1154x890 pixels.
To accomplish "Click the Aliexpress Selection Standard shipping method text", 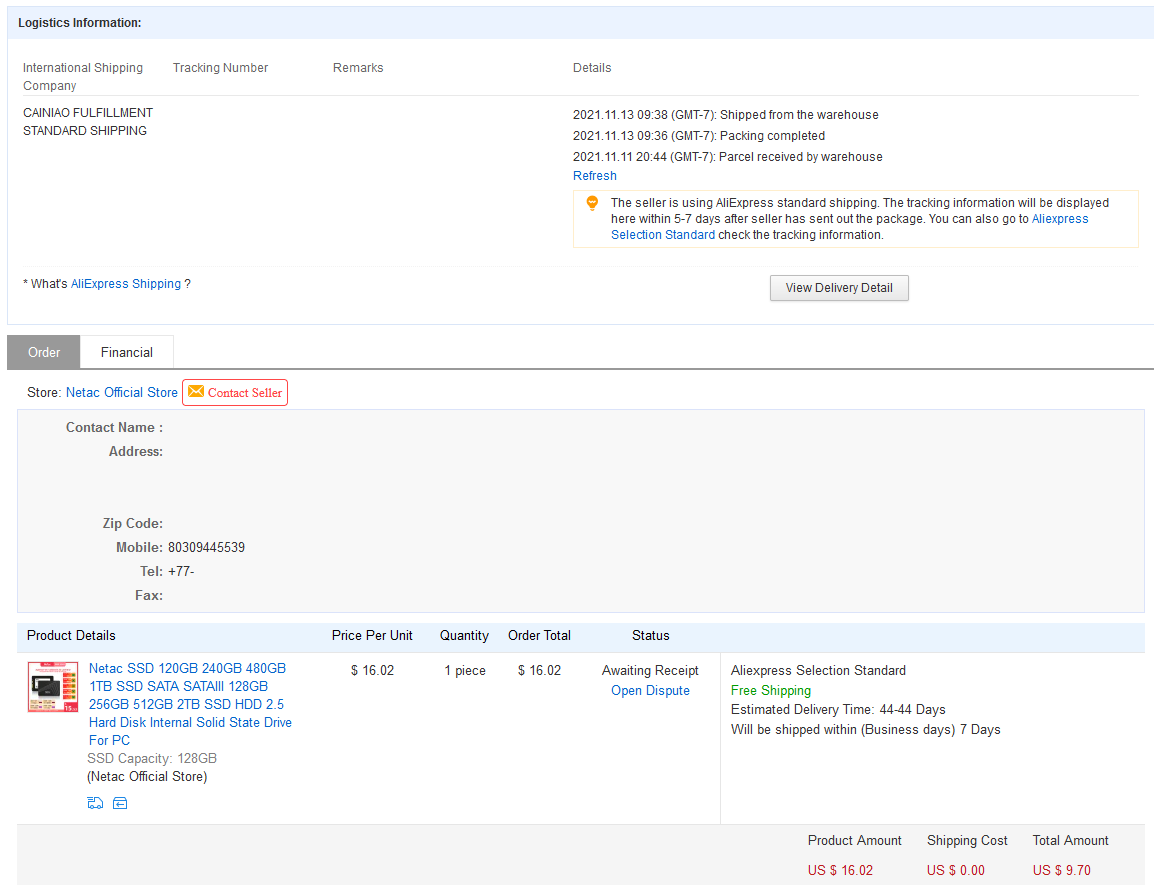I will coord(818,671).
